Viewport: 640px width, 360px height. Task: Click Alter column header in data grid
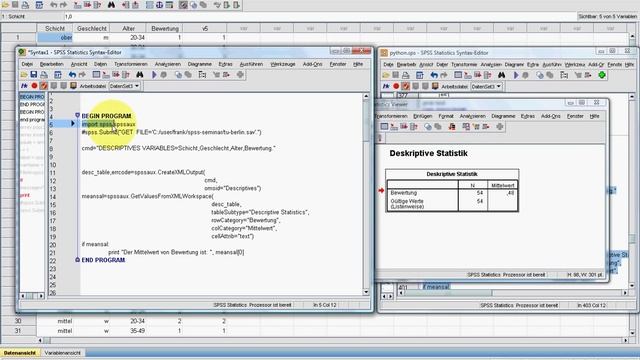tap(129, 28)
